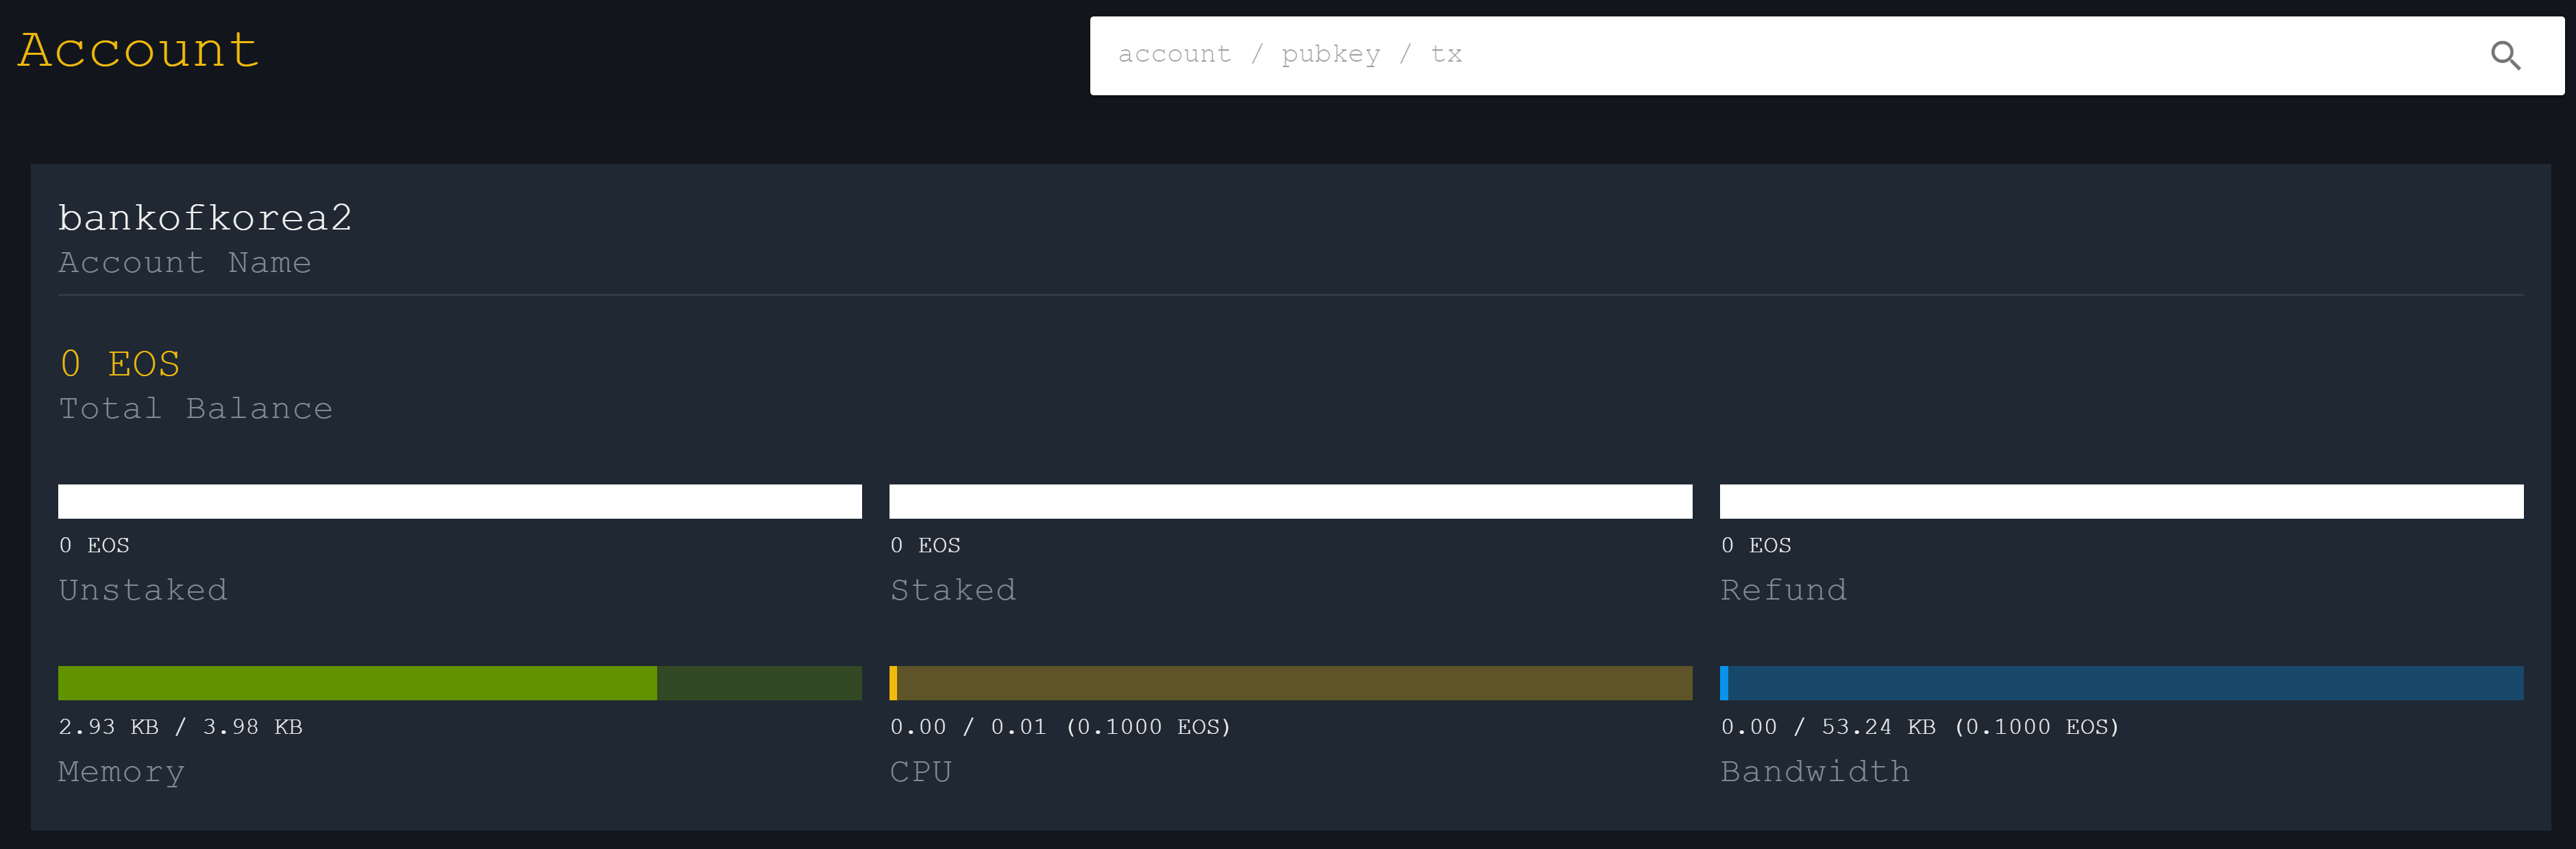
Task: Click the yellow CPU usage bar
Action: pyautogui.click(x=1290, y=683)
